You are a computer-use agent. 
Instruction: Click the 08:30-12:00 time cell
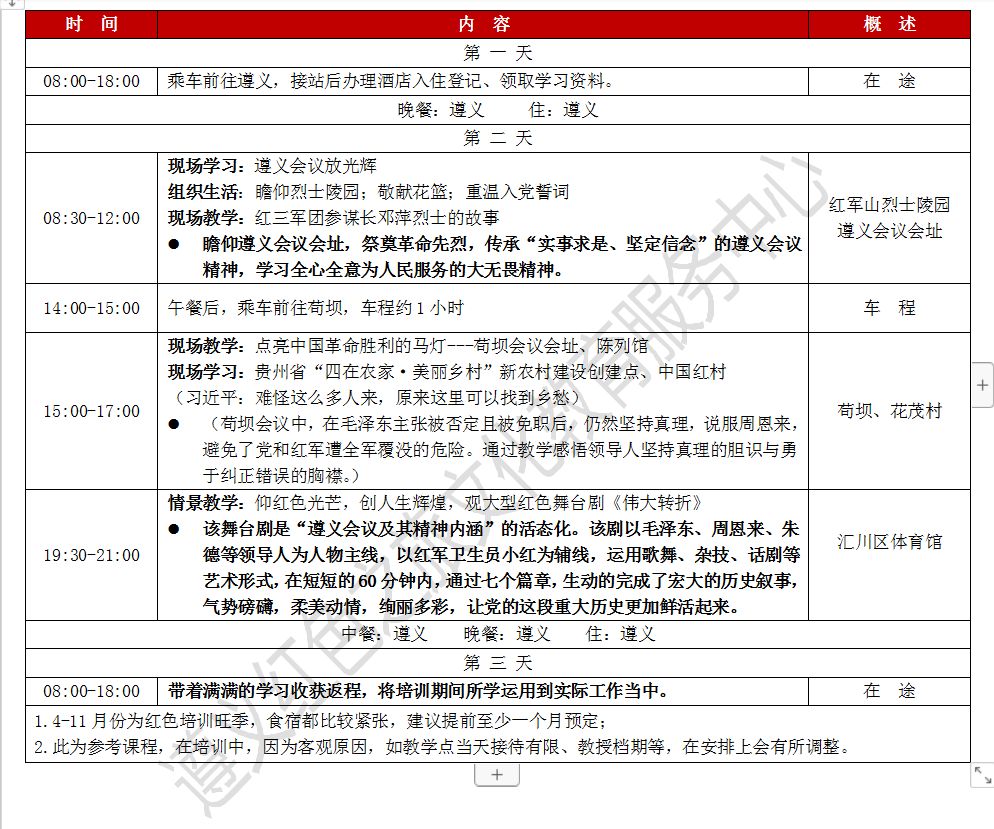[x=91, y=218]
